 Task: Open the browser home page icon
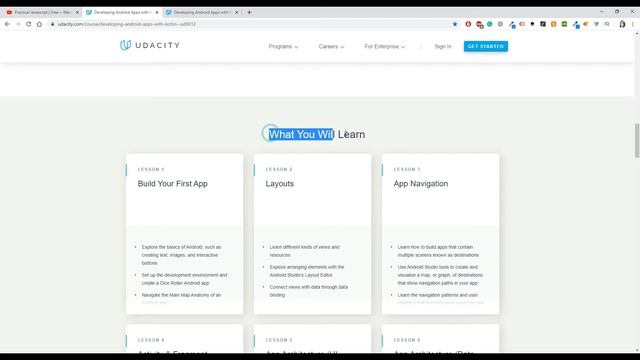click(x=39, y=24)
